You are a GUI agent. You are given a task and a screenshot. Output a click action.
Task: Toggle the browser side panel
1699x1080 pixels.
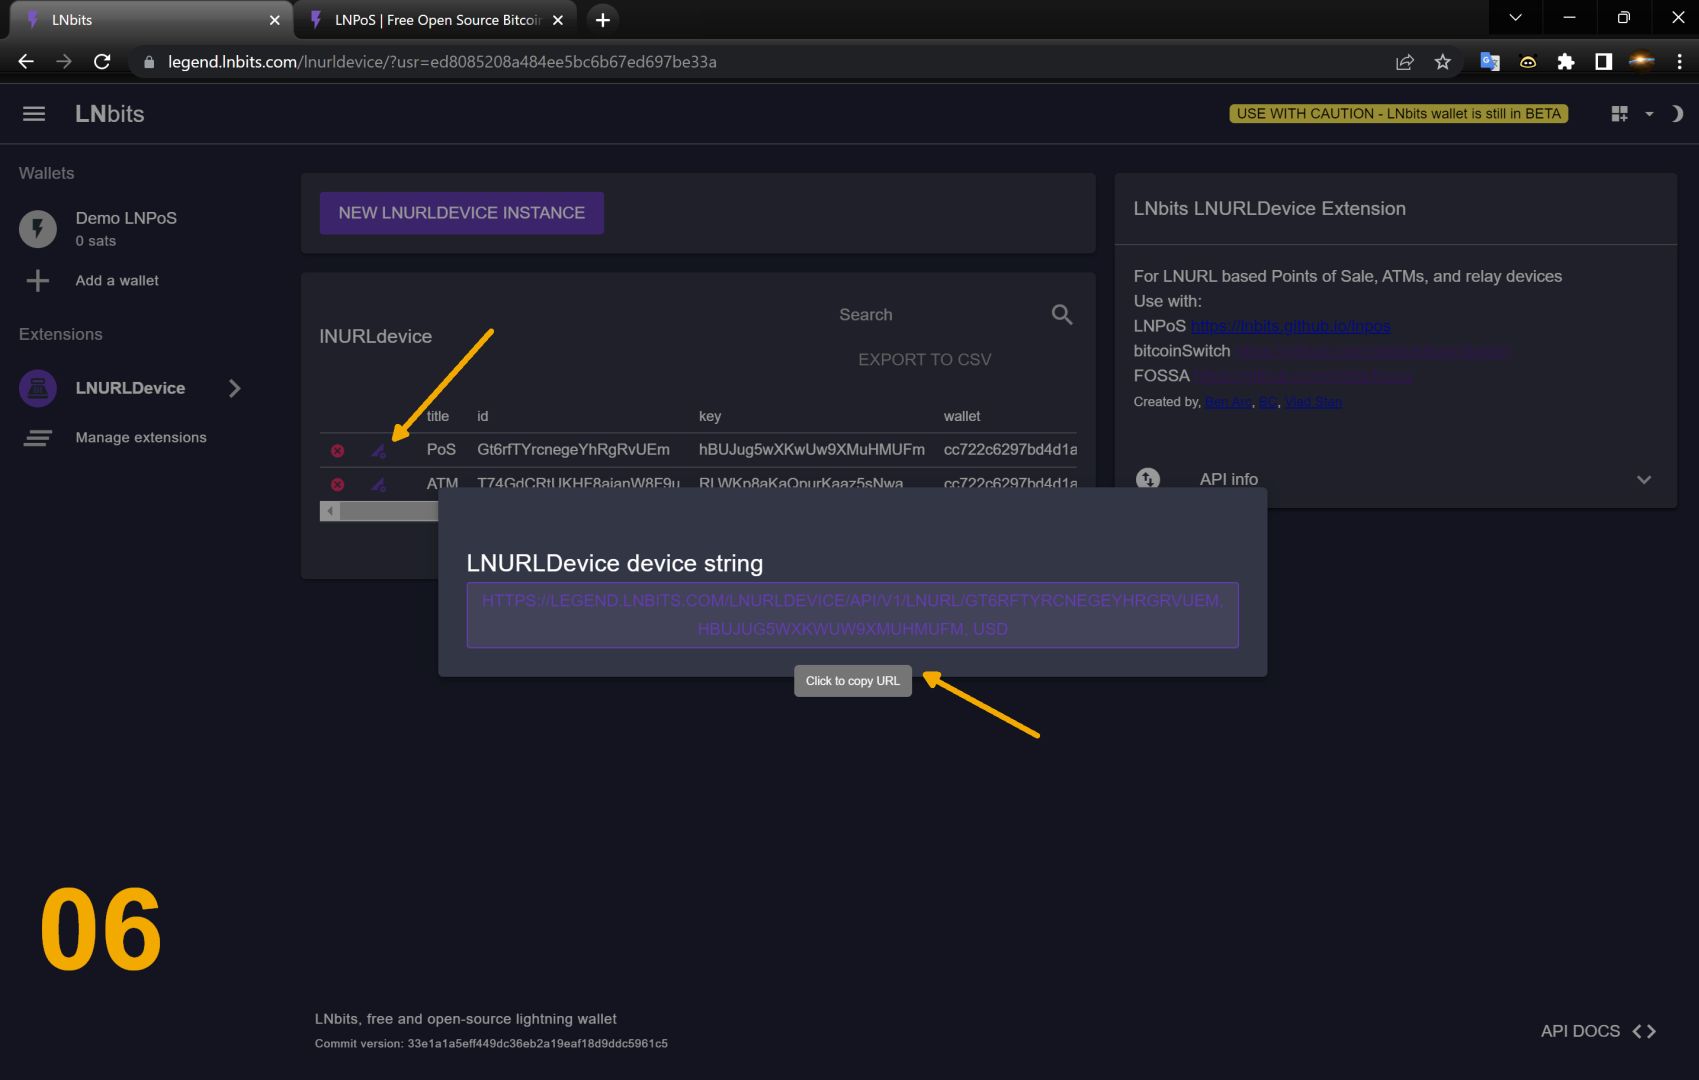[1603, 62]
